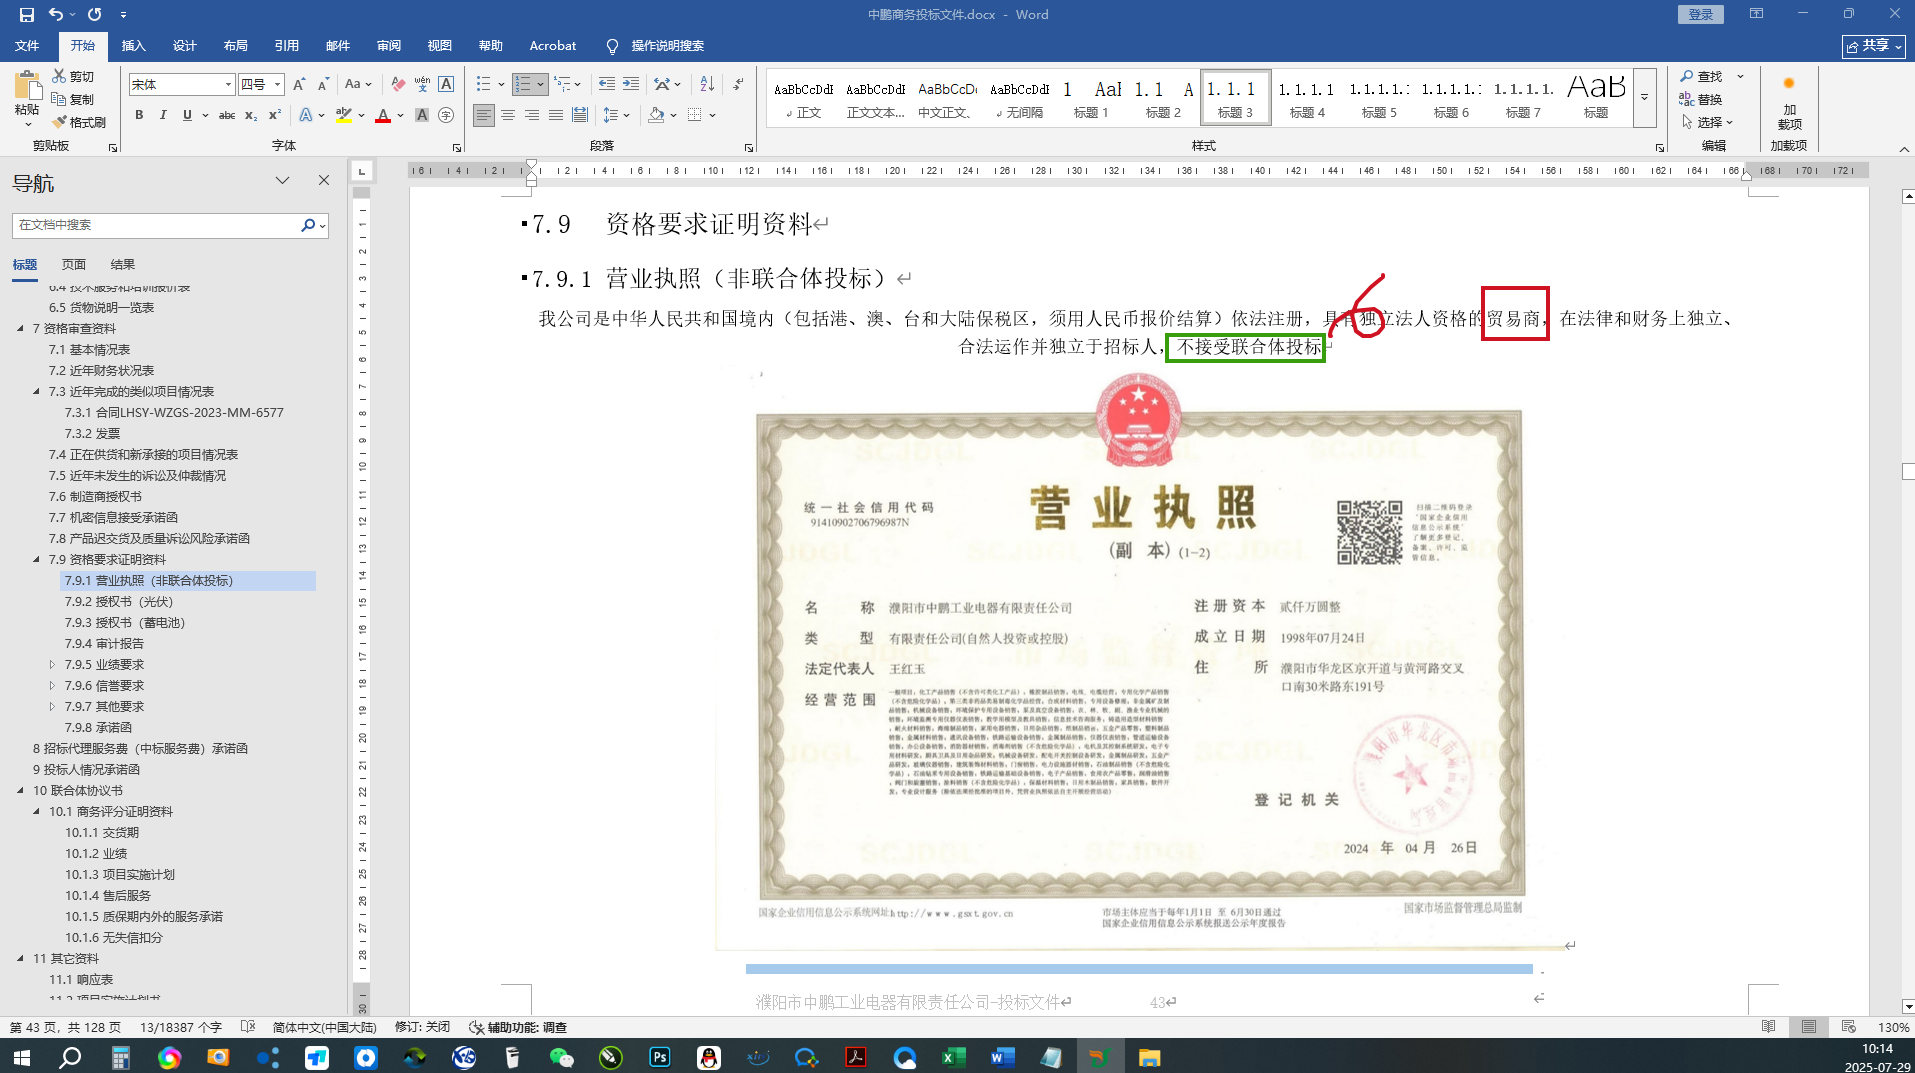Viewport: 1915px width, 1073px height.
Task: Apply text effects and typography
Action: click(306, 115)
